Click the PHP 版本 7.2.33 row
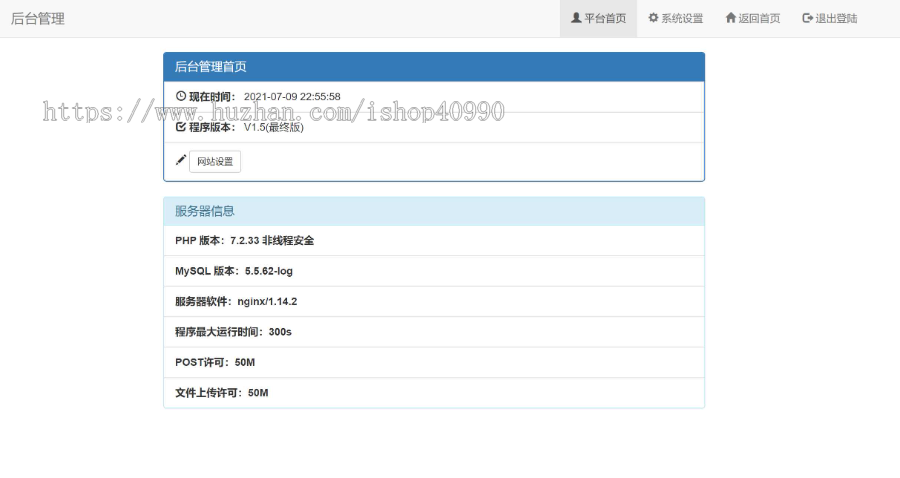This screenshot has width=900, height=478. (x=434, y=240)
